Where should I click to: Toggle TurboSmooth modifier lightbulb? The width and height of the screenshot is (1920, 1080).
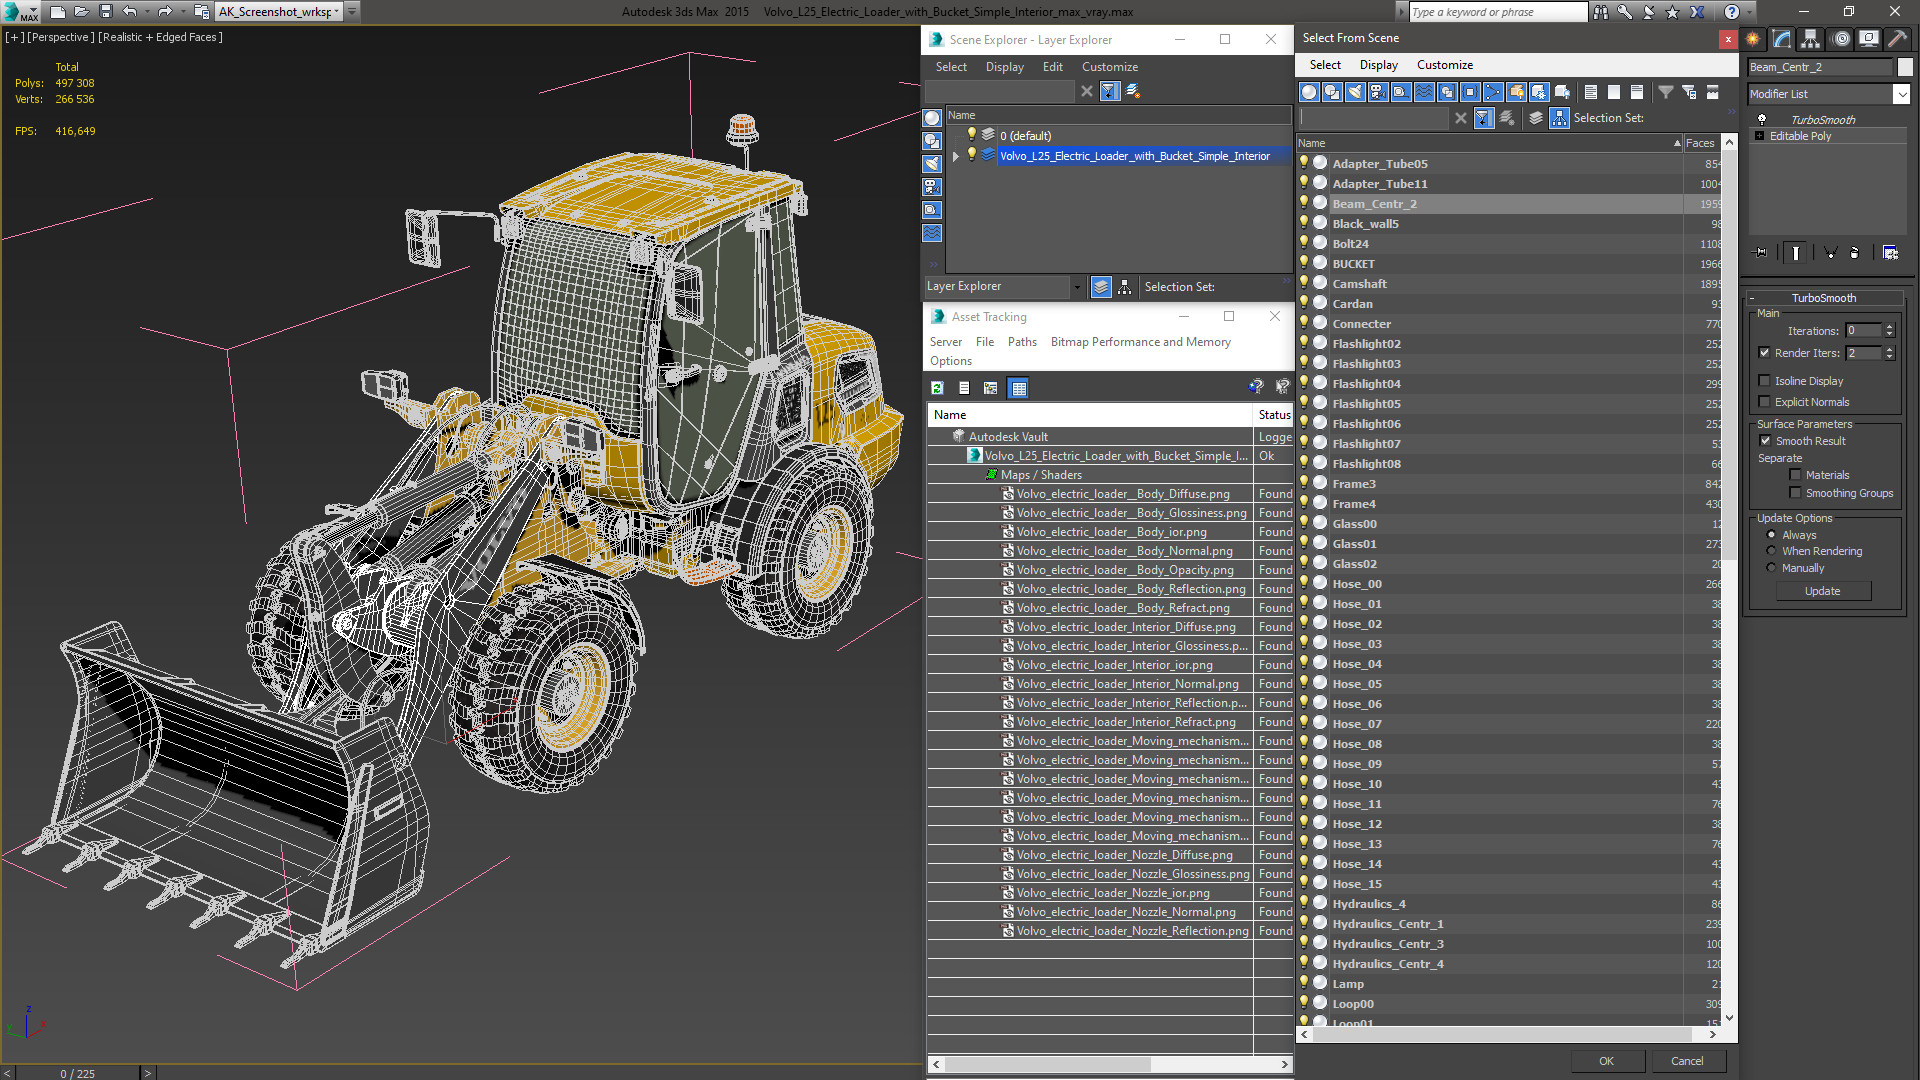tap(1762, 119)
